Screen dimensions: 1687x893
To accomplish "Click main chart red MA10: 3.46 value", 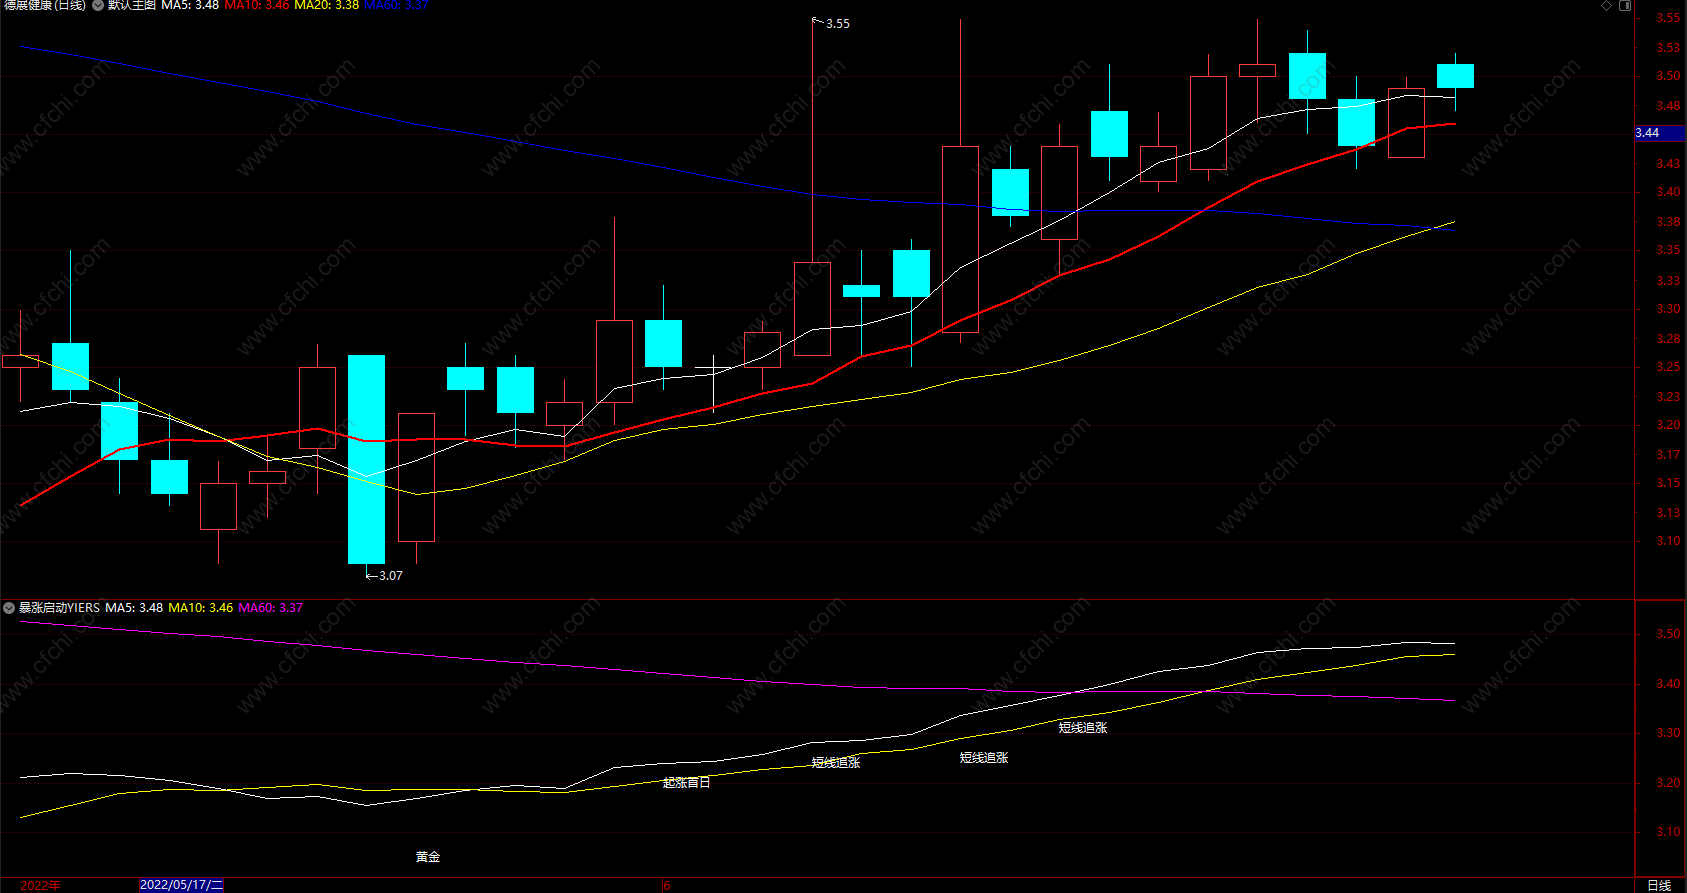I will click(257, 6).
